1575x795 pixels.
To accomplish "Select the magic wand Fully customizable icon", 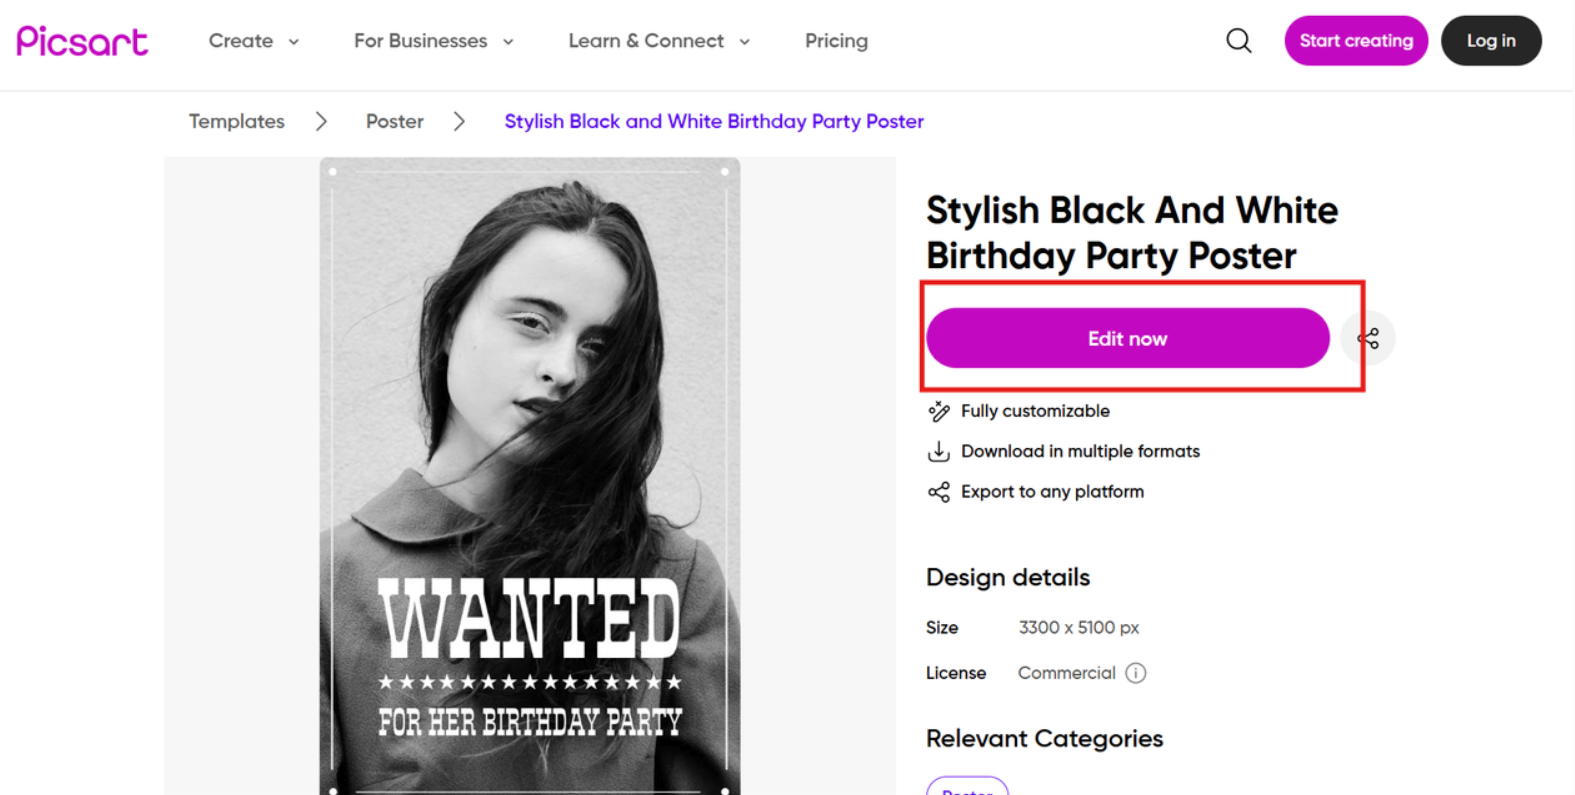I will 938,410.
